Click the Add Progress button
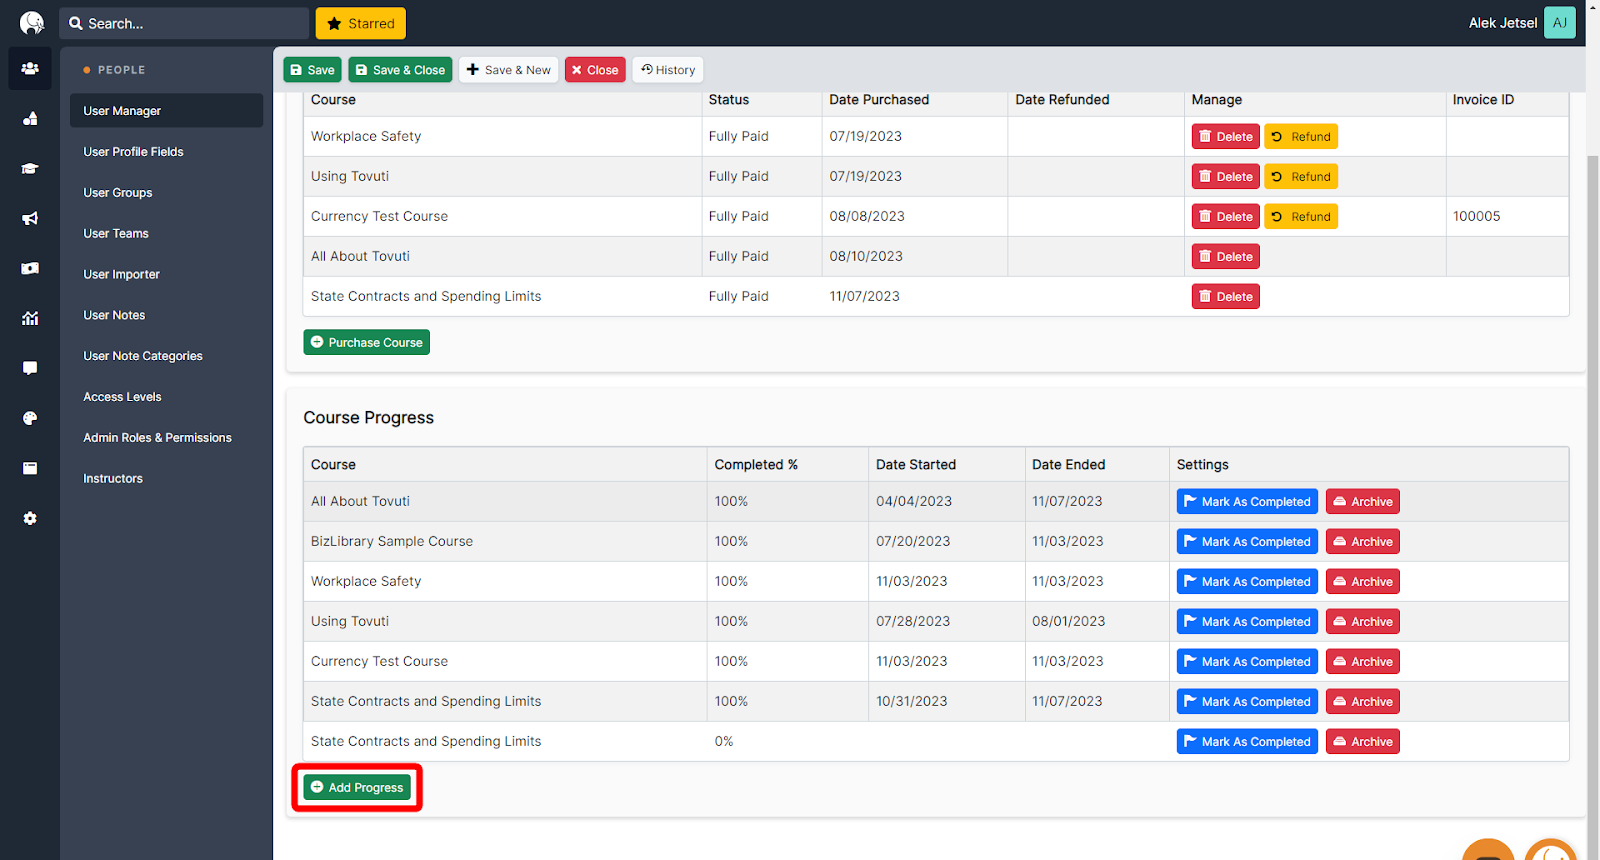1600x860 pixels. click(357, 788)
